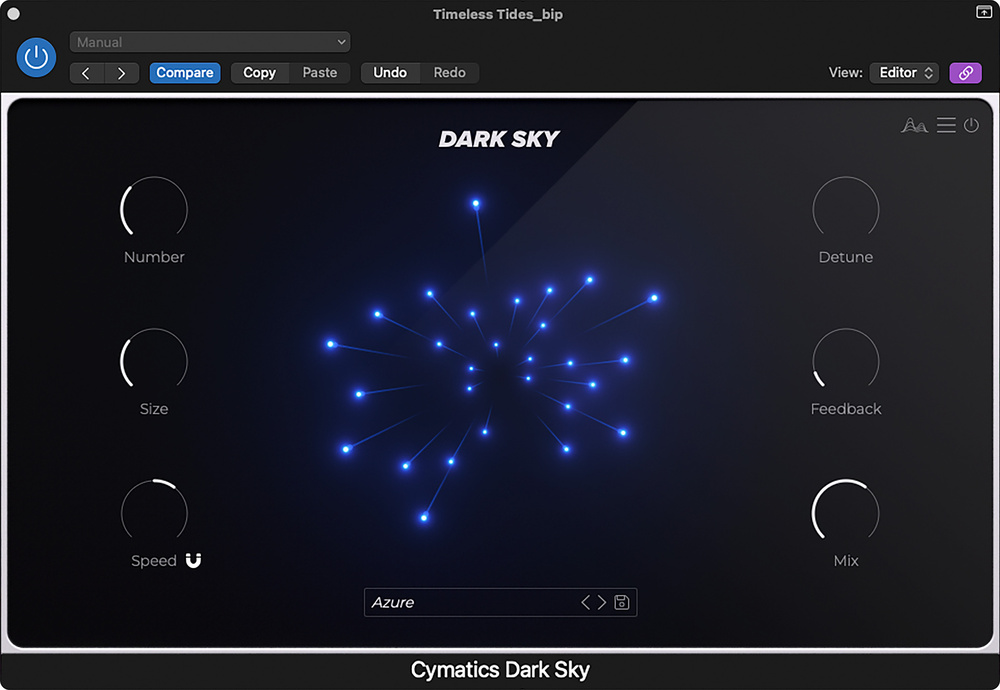
Task: Toggle the Compare button
Action: point(185,73)
